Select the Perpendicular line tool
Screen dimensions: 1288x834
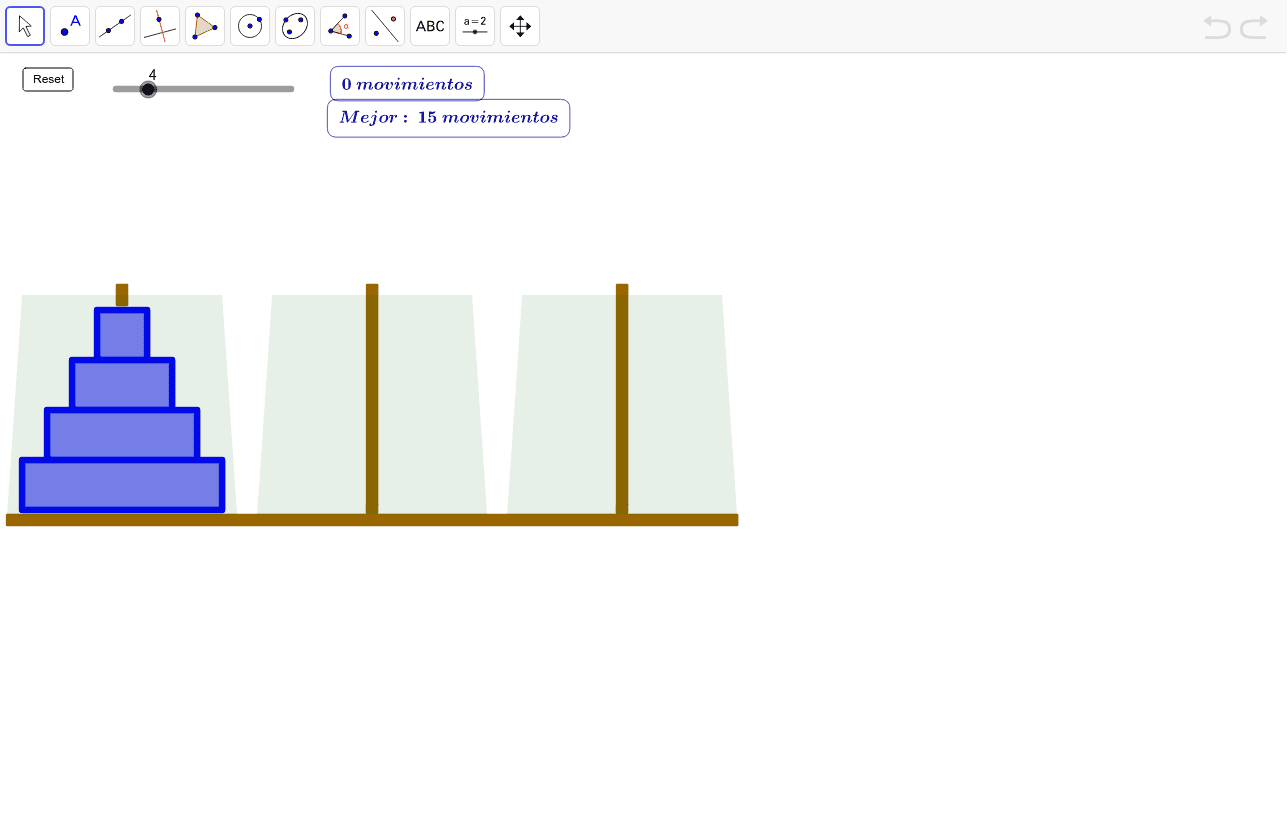(160, 26)
